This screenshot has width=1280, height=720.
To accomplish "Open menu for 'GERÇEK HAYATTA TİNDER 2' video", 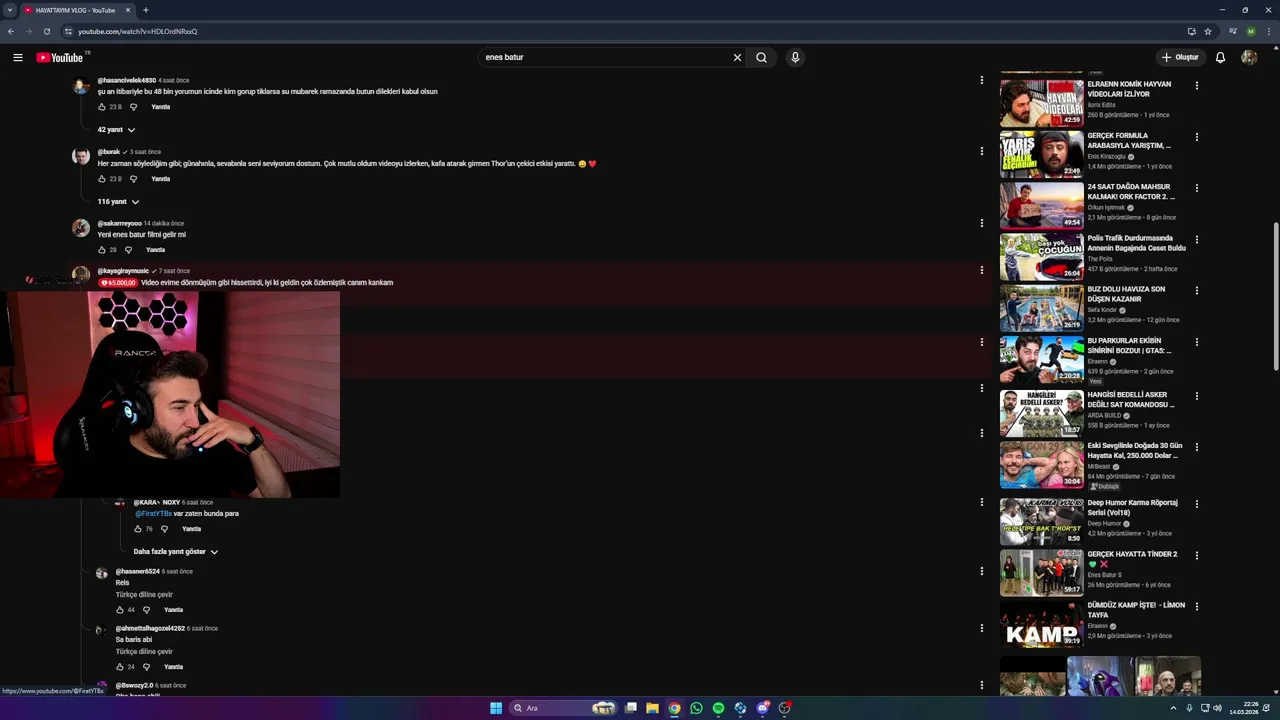I will tap(1196, 555).
